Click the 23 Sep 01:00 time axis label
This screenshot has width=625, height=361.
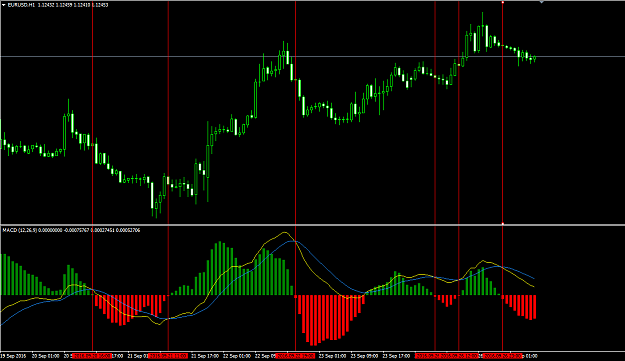pyautogui.click(x=332, y=356)
